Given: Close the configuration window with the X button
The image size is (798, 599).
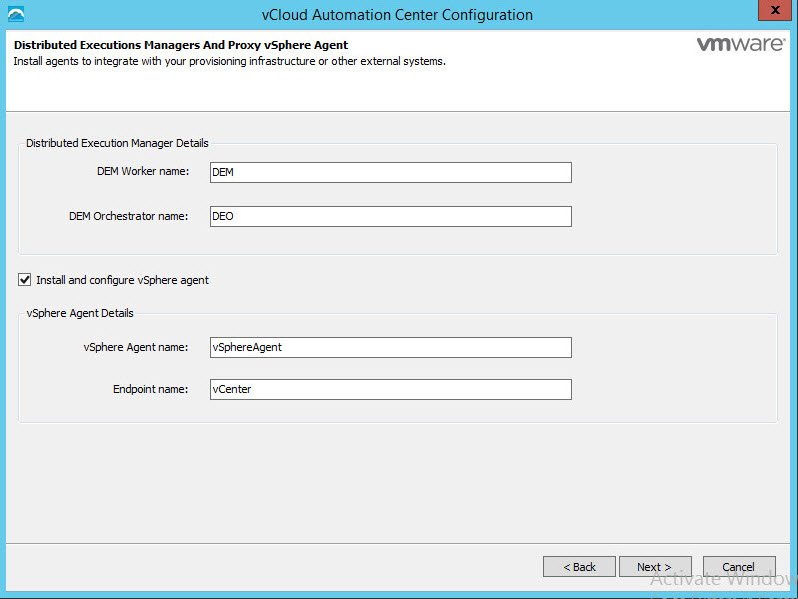Looking at the screenshot, I should click(770, 12).
